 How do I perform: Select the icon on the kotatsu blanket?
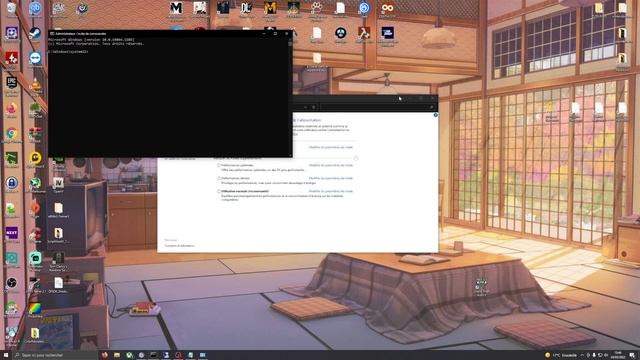tap(481, 284)
